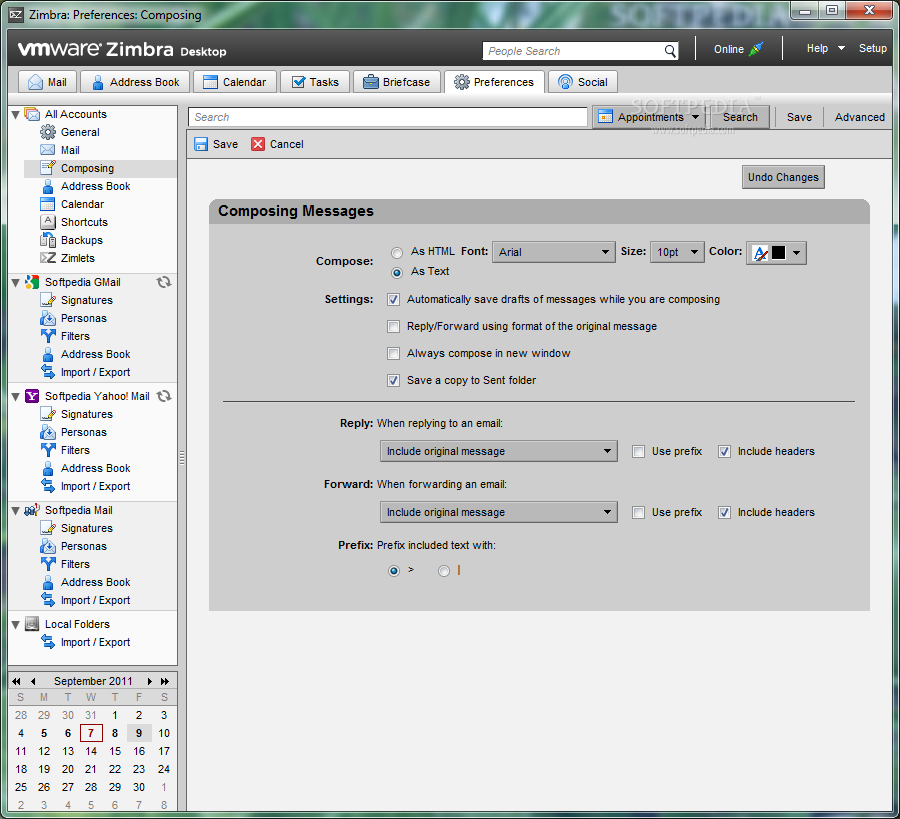The width and height of the screenshot is (900, 819).
Task: Switch to the Social tab
Action: coord(583,82)
